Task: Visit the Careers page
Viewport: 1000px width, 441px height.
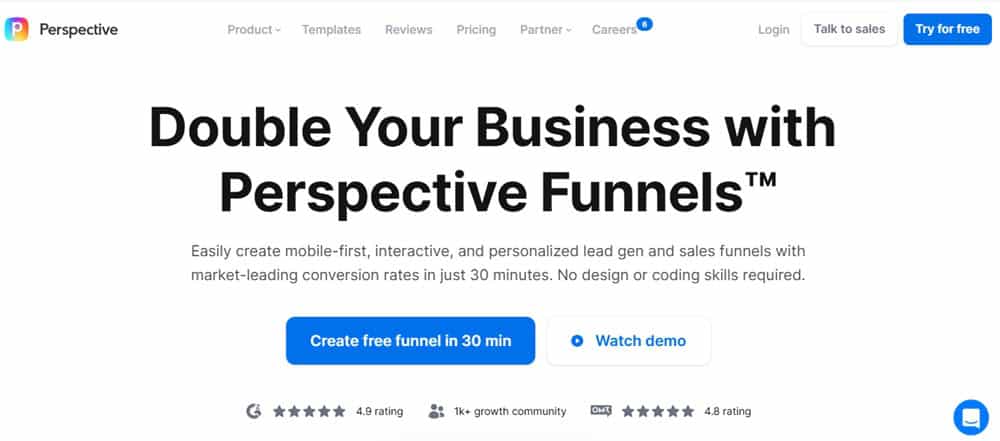Action: point(614,29)
